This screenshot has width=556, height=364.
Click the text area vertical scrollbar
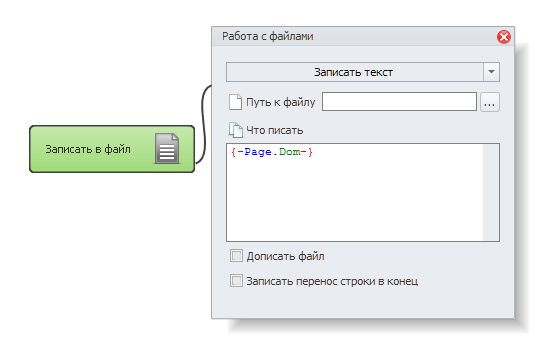pyautogui.click(x=491, y=192)
